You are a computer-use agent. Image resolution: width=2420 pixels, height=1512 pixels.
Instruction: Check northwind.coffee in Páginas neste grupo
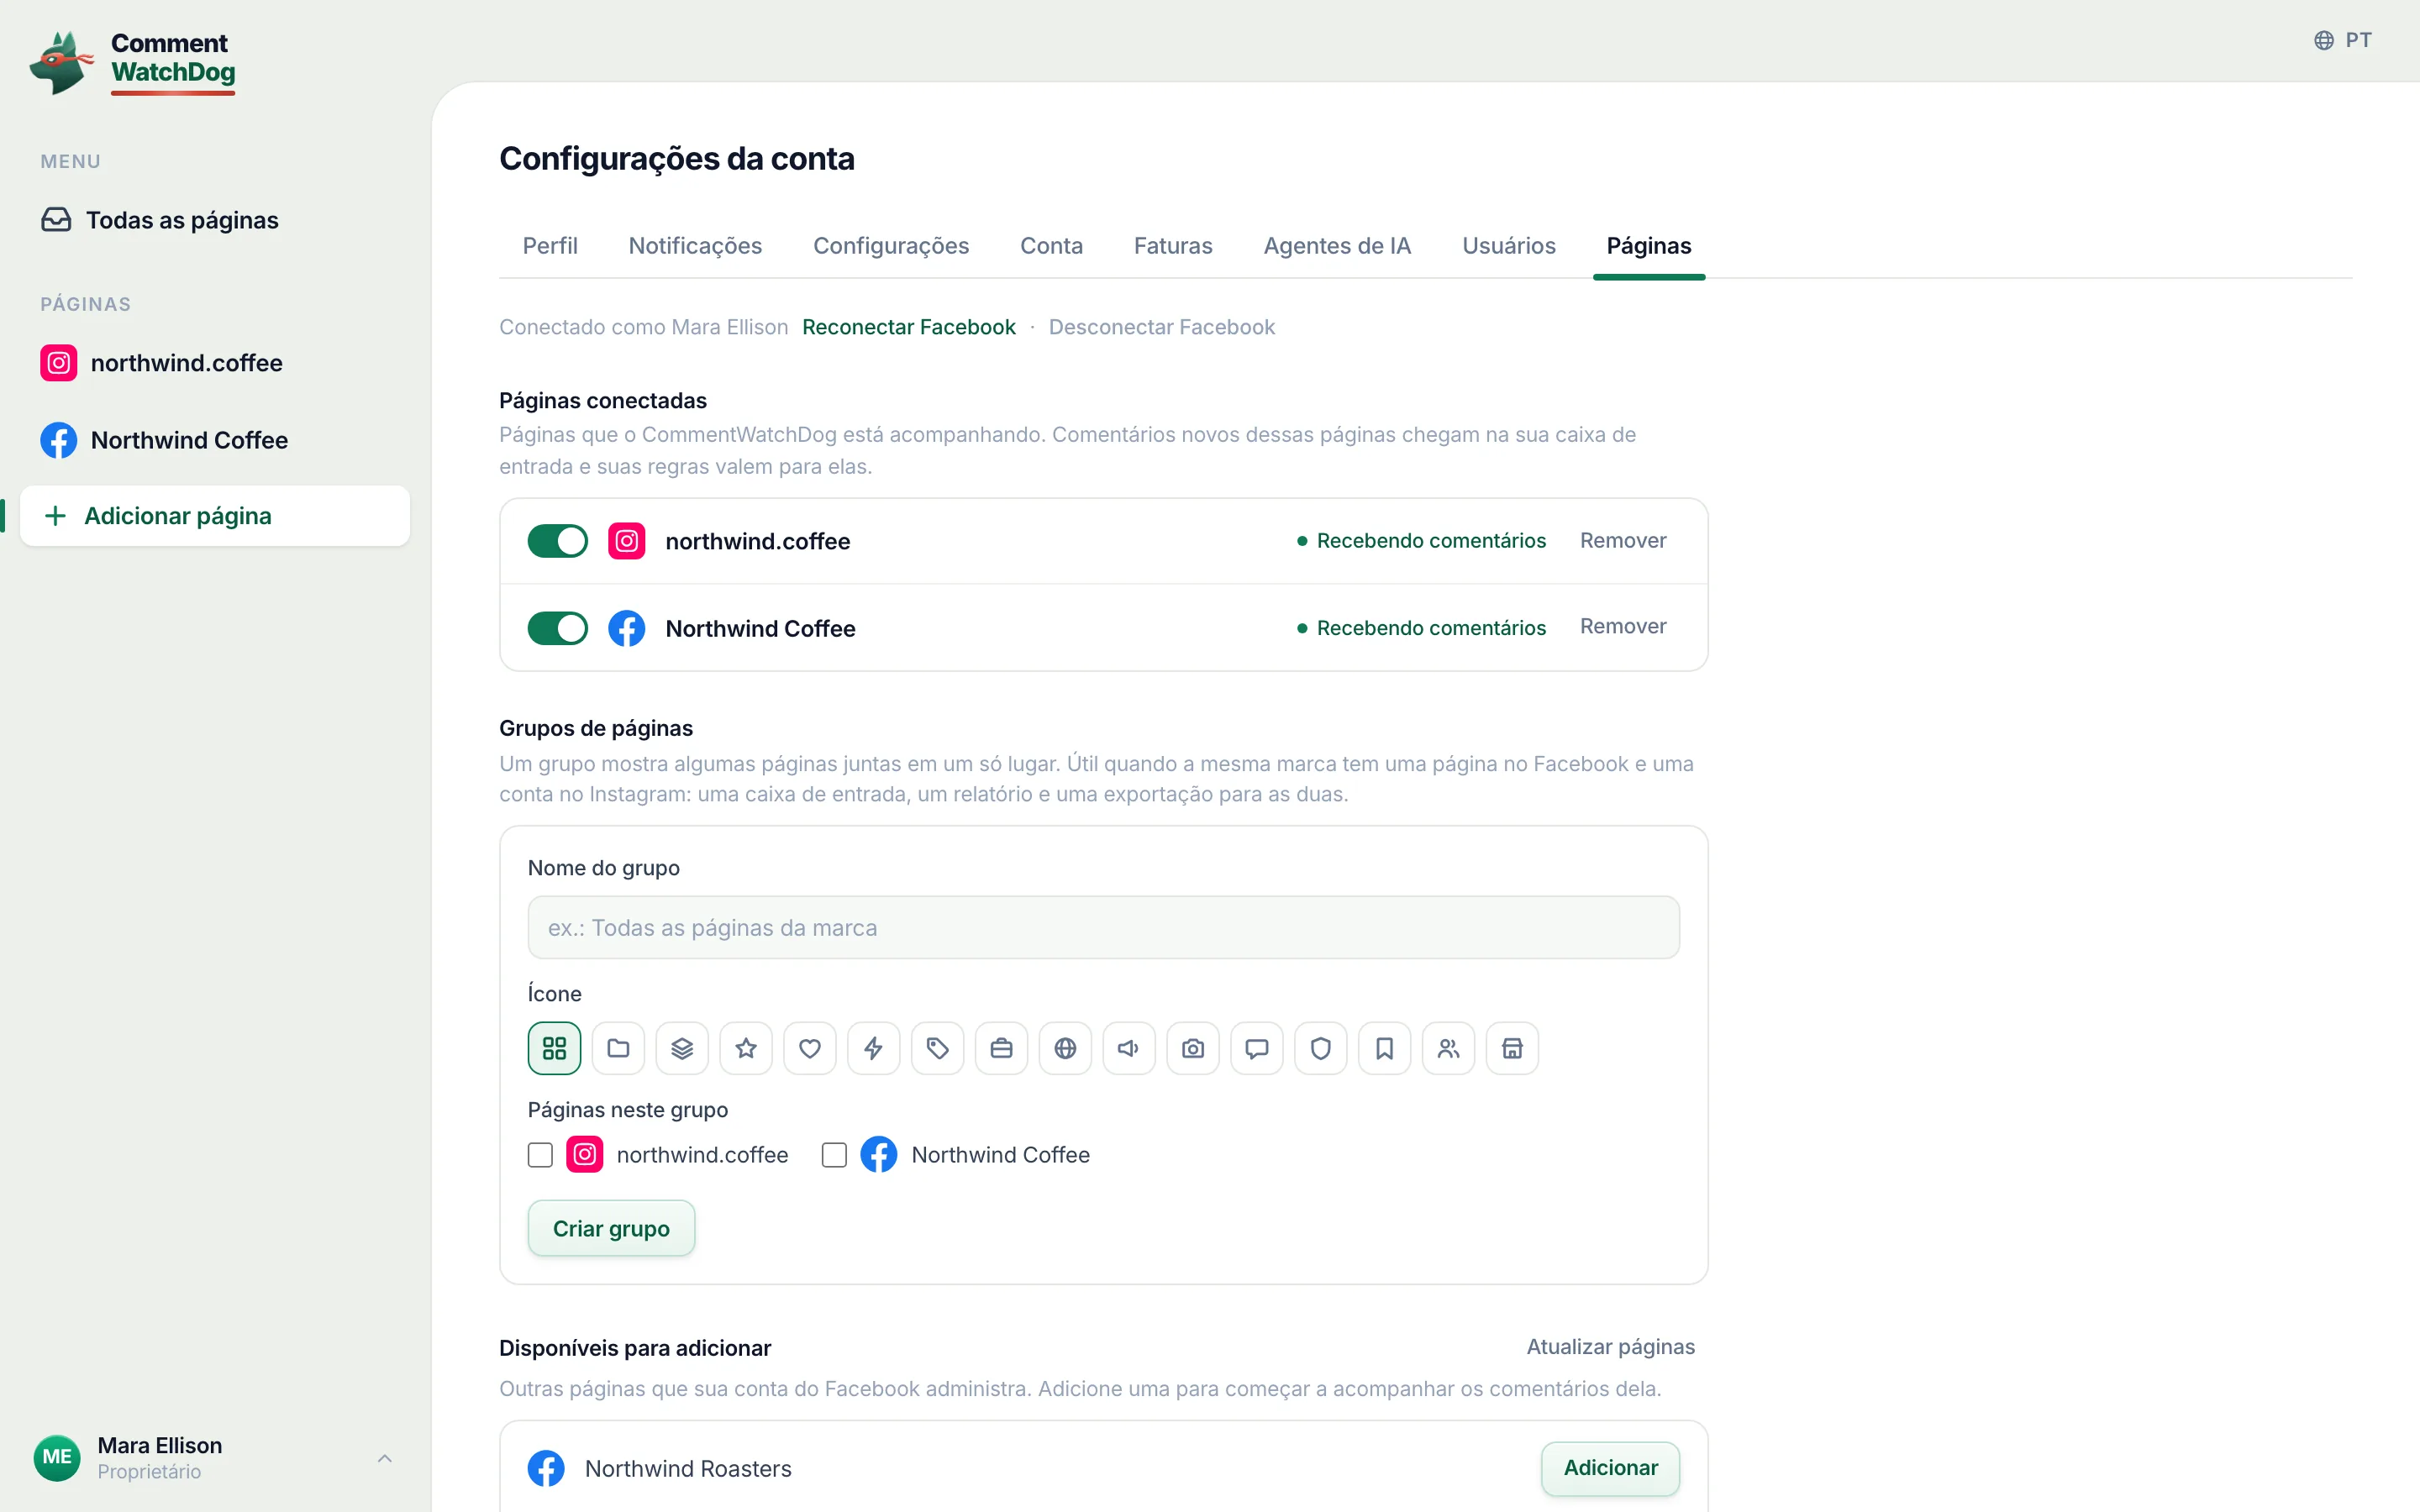coord(540,1155)
